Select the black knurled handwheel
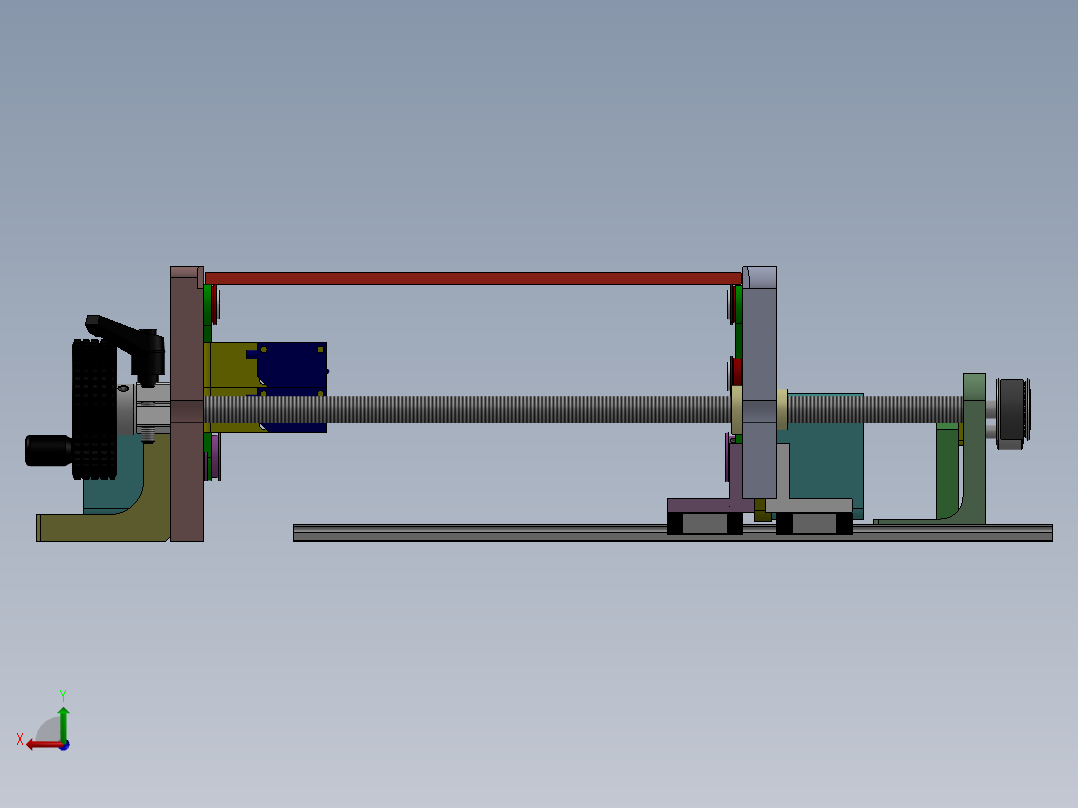Viewport: 1078px width, 808px height. pos(94,409)
